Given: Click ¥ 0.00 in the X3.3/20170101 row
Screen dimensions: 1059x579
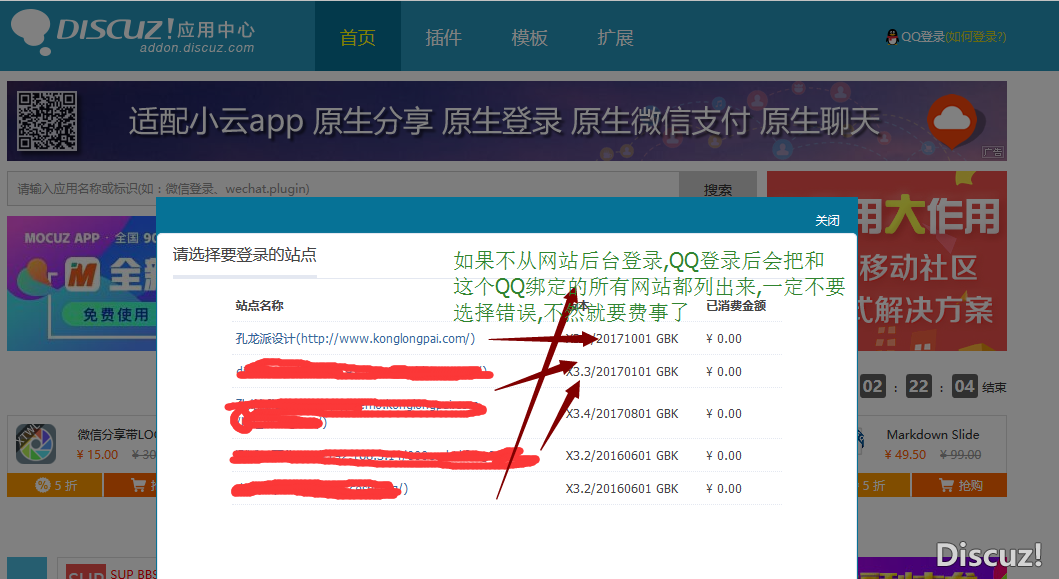Looking at the screenshot, I should click(723, 372).
